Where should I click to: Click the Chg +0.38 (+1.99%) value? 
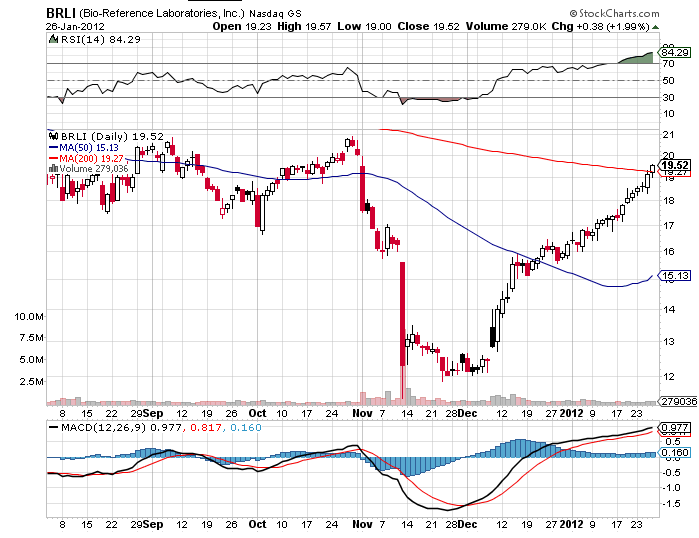coord(600,26)
